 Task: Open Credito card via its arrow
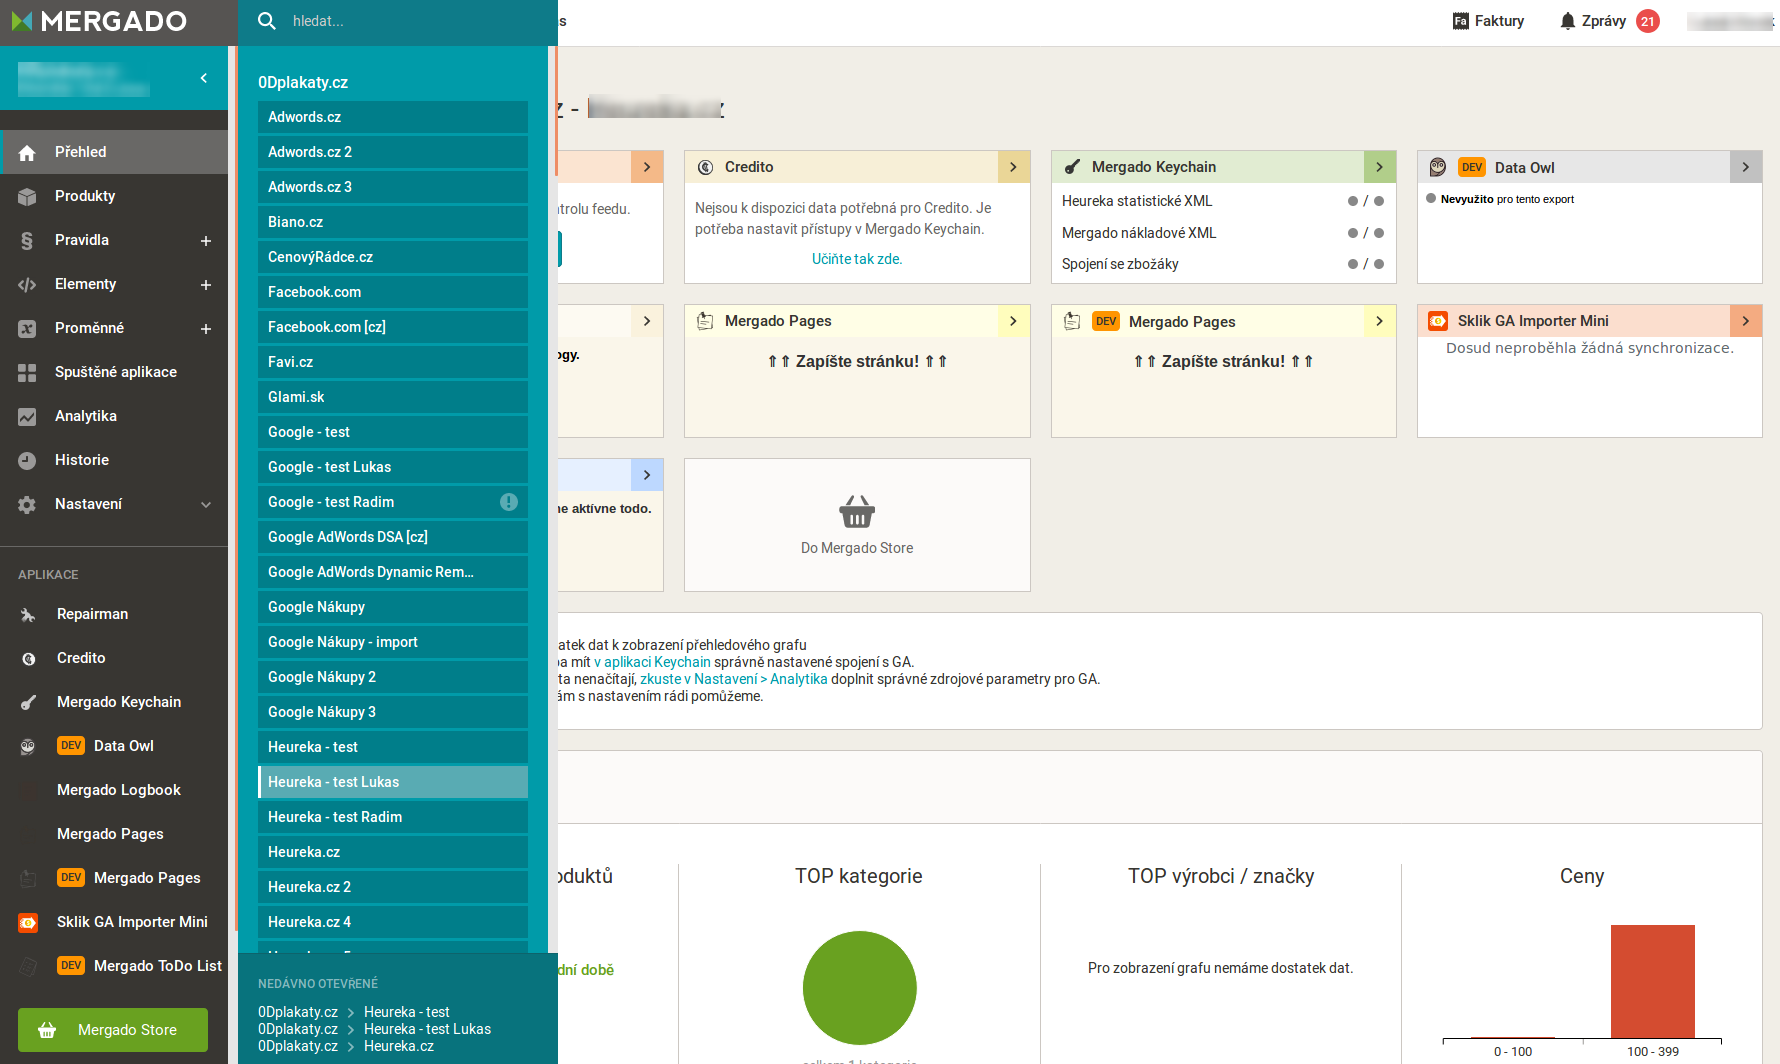pos(1014,167)
